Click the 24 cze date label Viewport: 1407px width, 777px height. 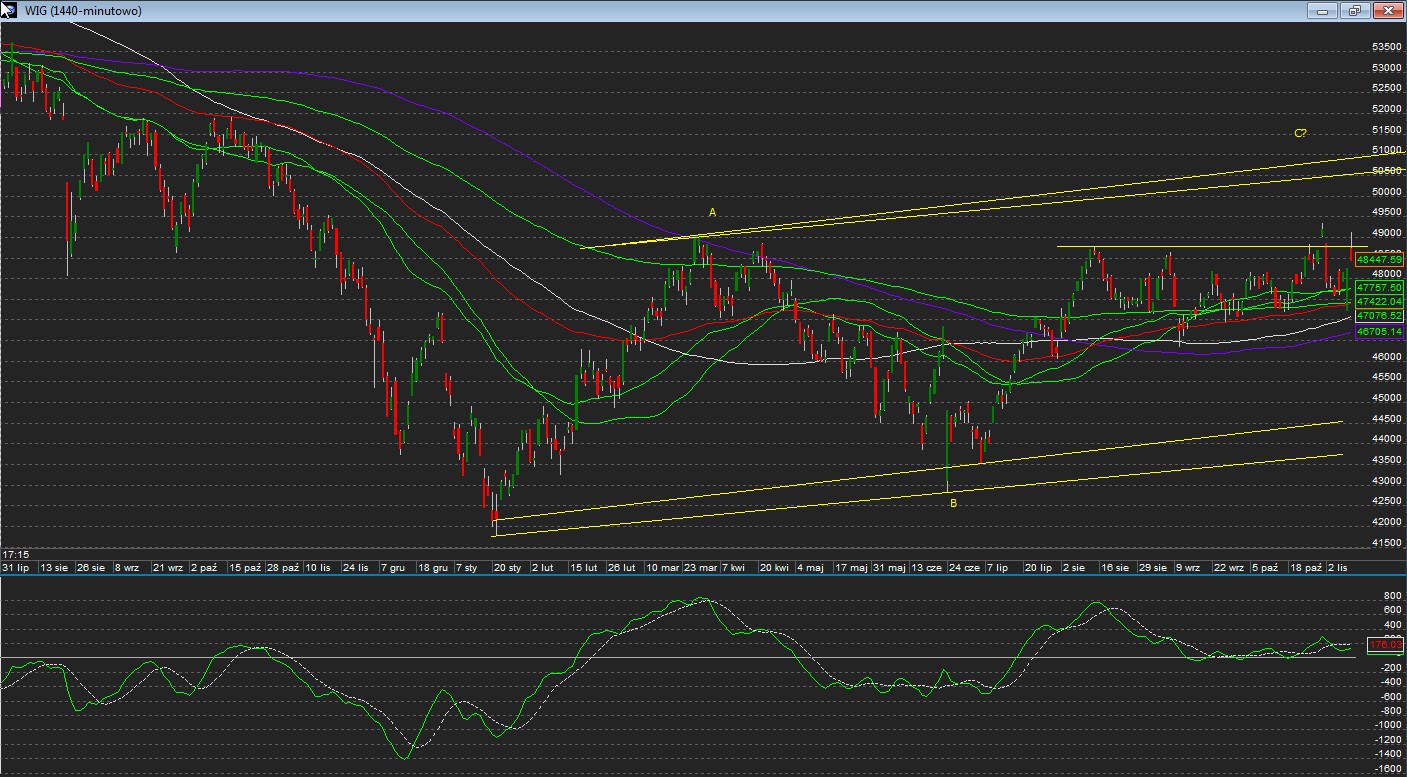coord(965,567)
